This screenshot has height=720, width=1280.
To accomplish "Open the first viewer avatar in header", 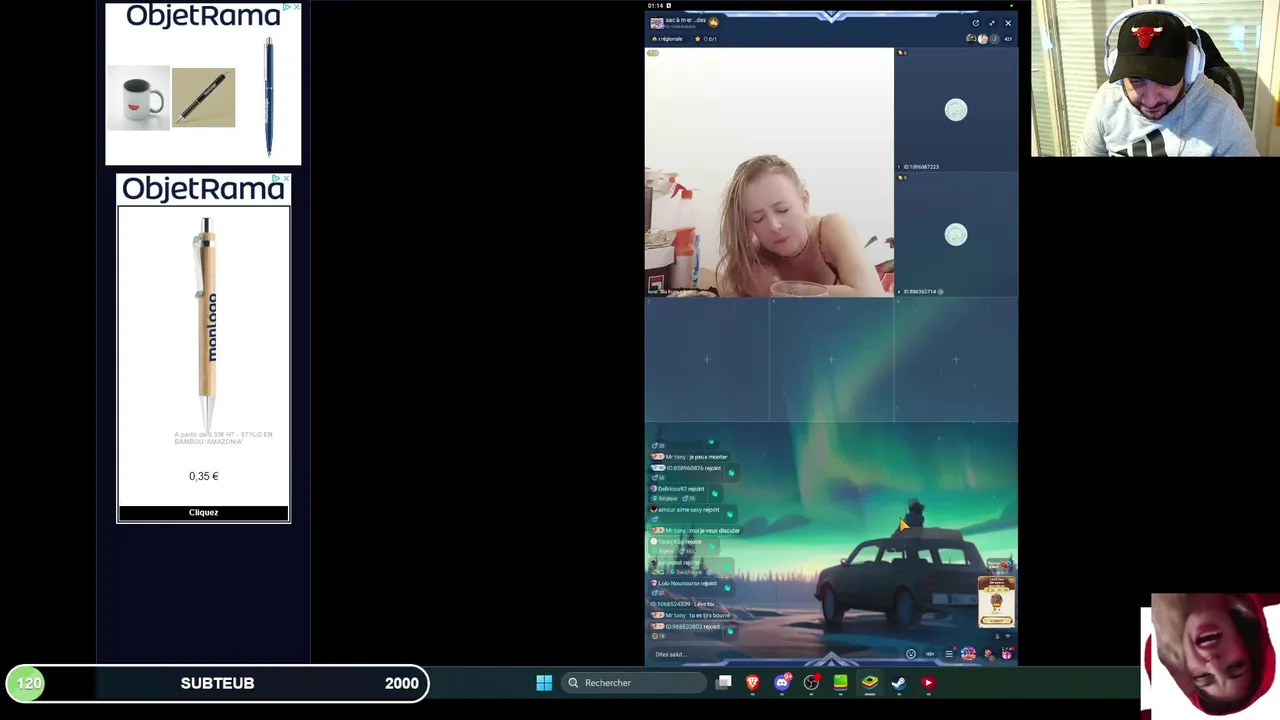I will pyautogui.click(x=971, y=39).
